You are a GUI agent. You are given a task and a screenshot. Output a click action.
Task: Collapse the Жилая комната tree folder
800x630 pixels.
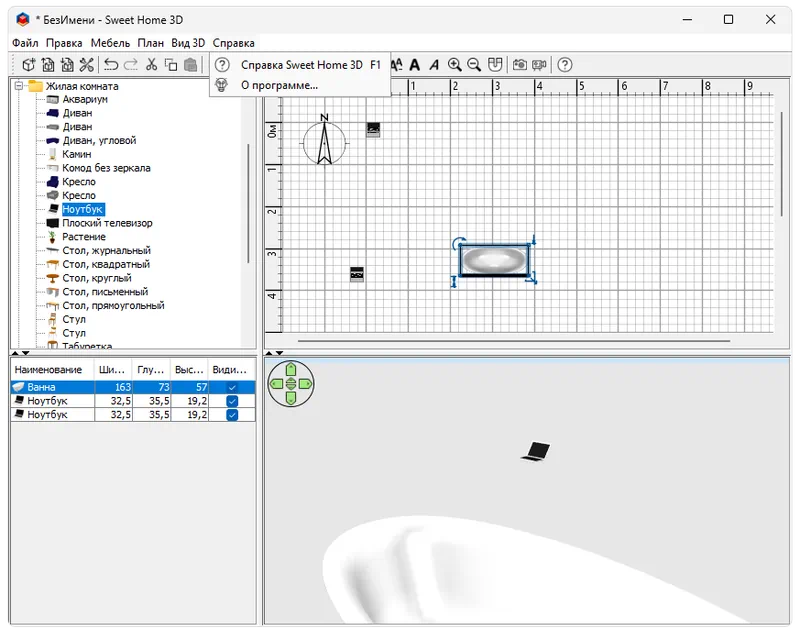click(x=19, y=85)
